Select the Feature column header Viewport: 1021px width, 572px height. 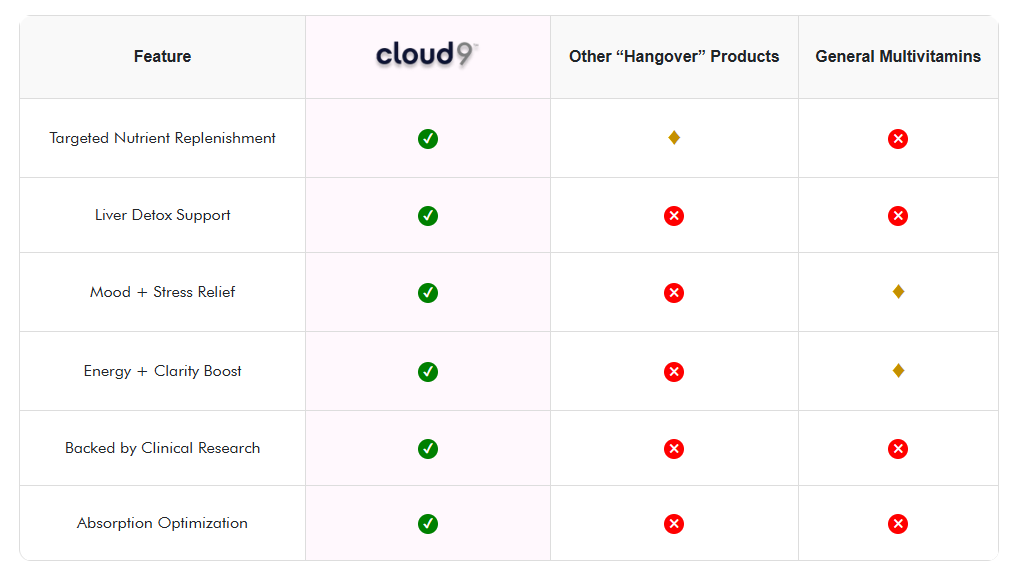click(162, 57)
